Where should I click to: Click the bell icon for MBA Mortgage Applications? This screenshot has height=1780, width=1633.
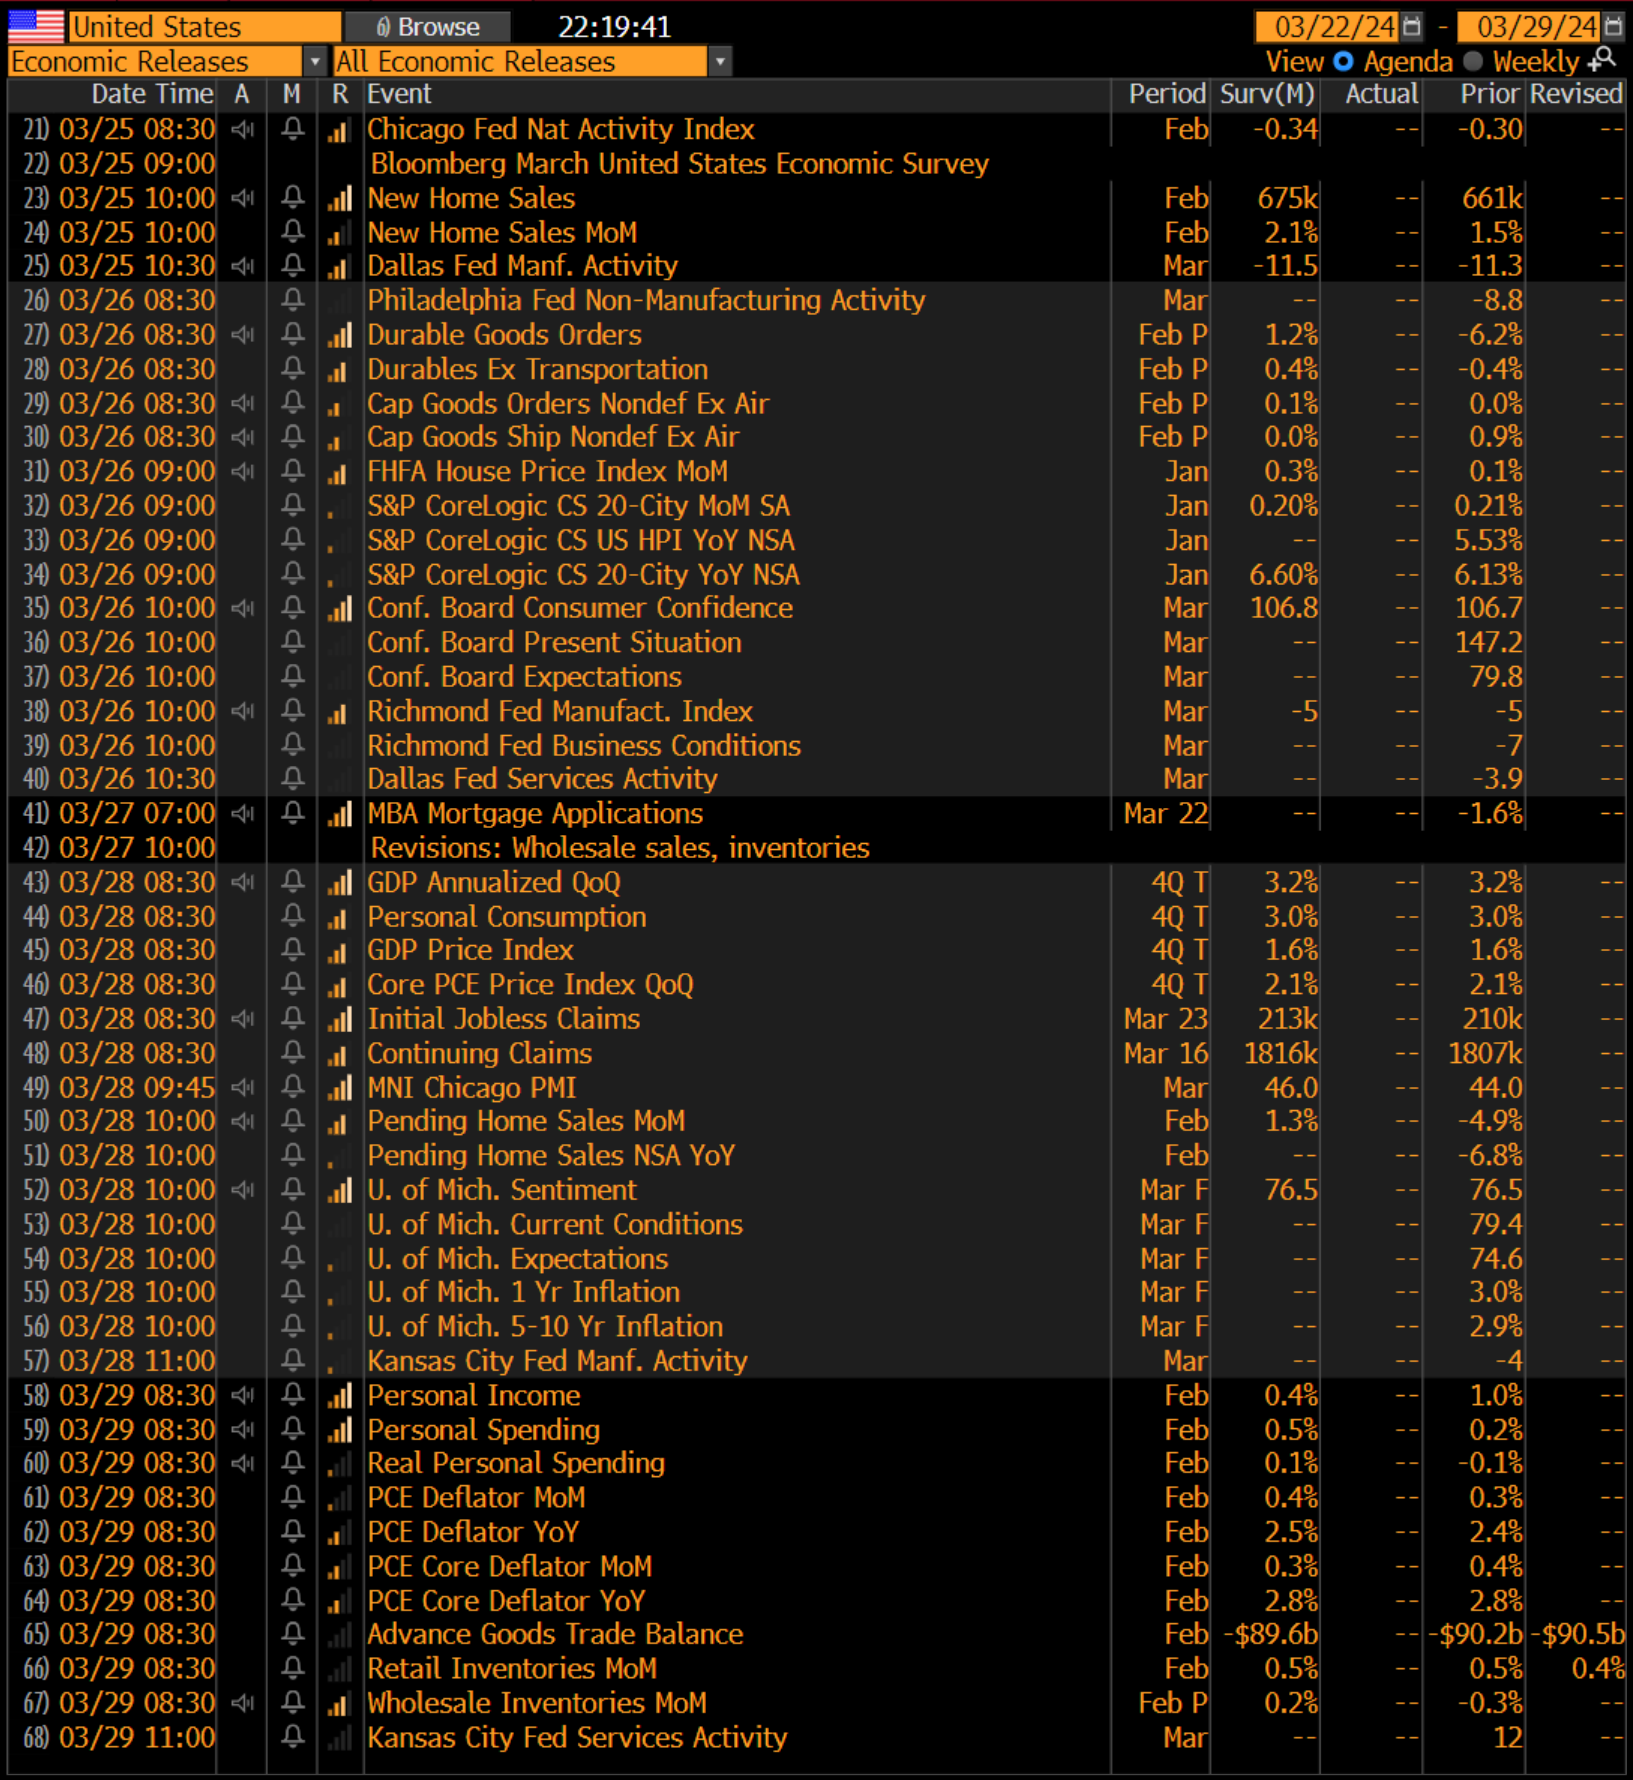(292, 813)
